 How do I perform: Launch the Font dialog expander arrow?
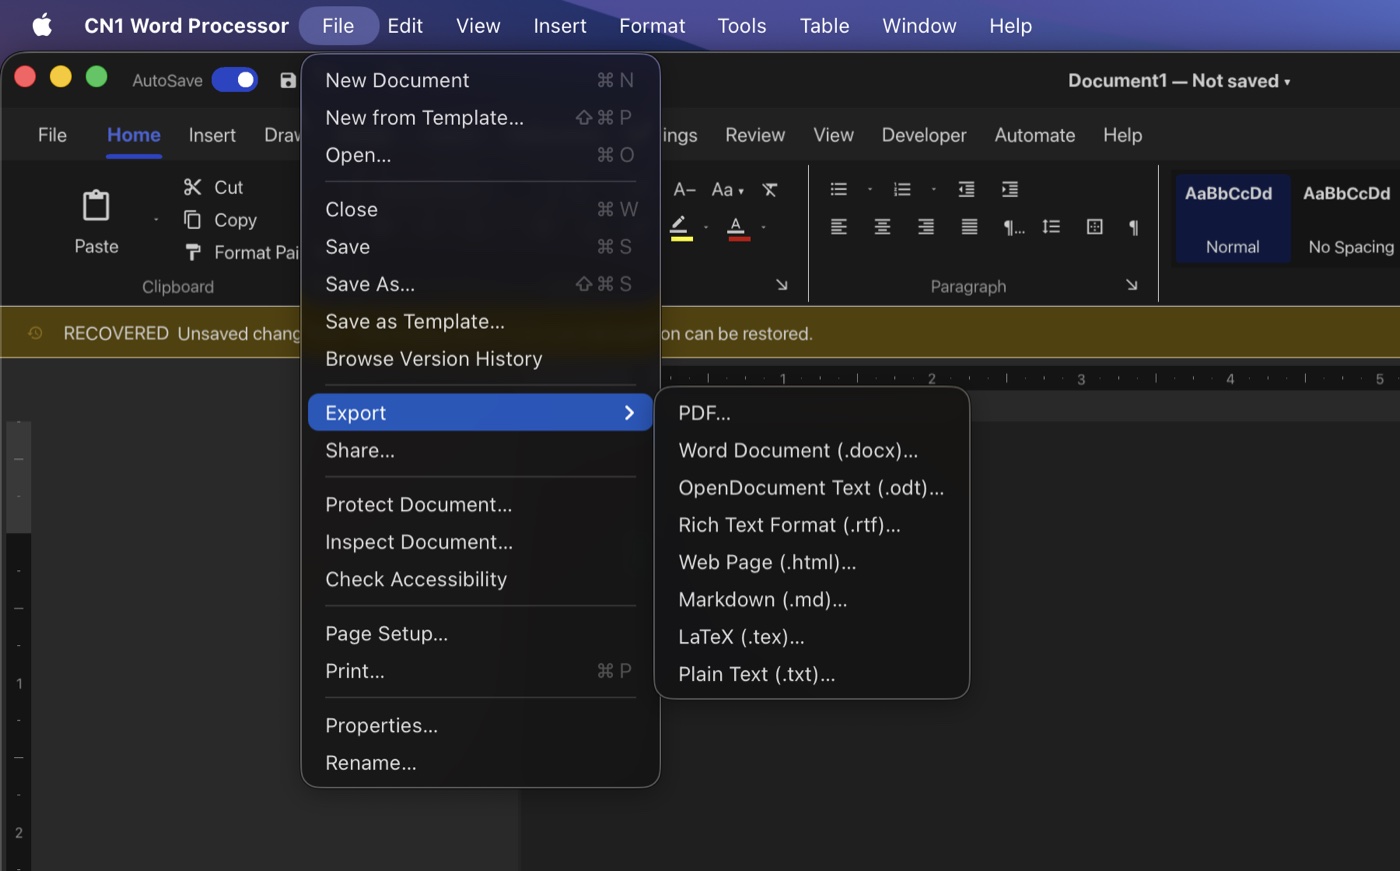click(781, 285)
